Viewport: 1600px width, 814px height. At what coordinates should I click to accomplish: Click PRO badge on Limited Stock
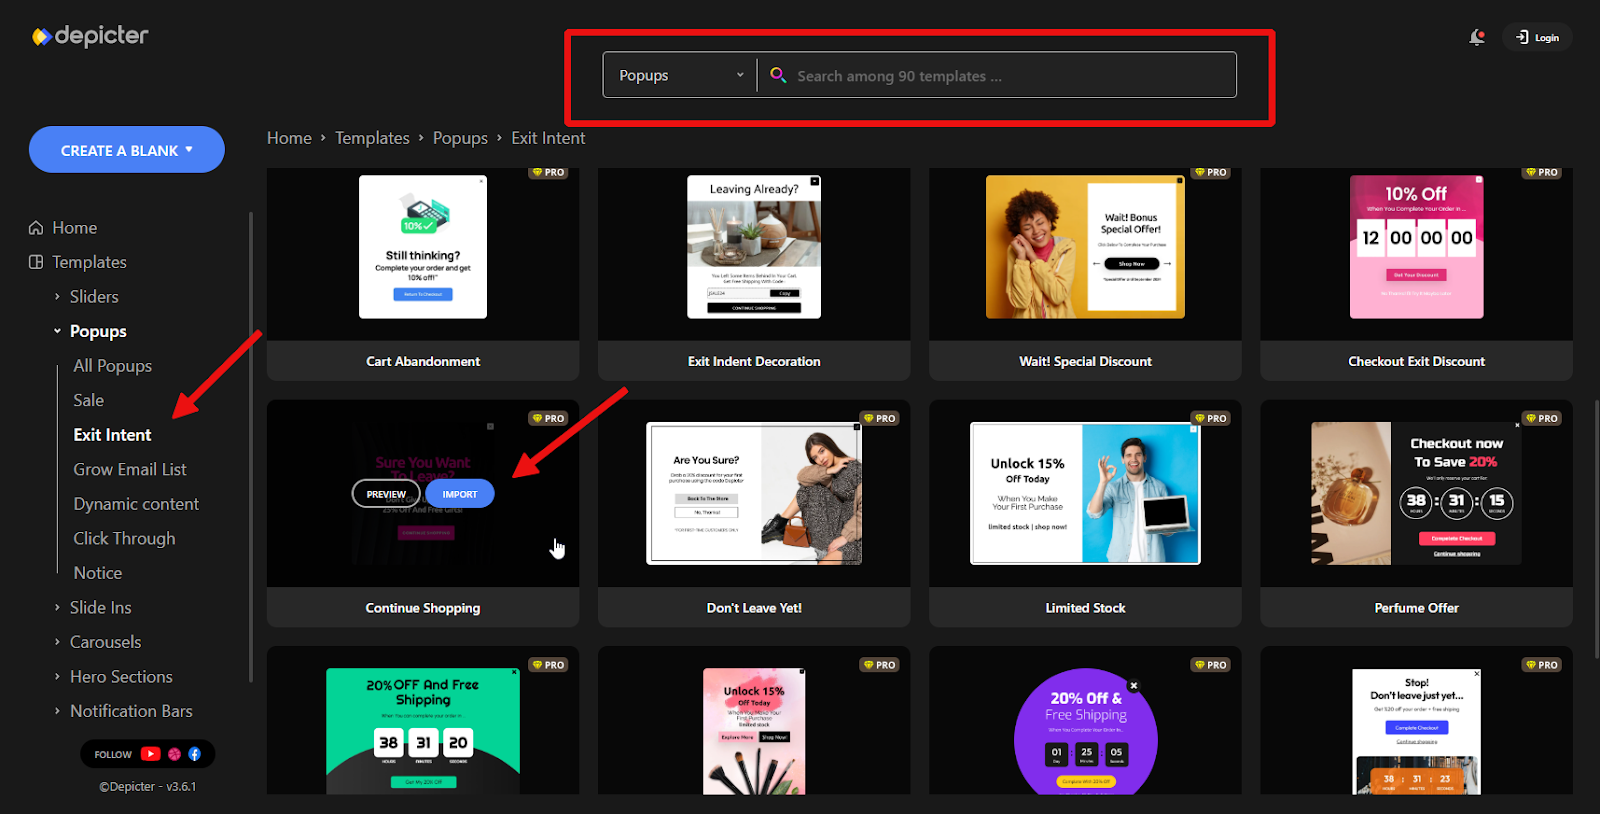coord(1211,418)
